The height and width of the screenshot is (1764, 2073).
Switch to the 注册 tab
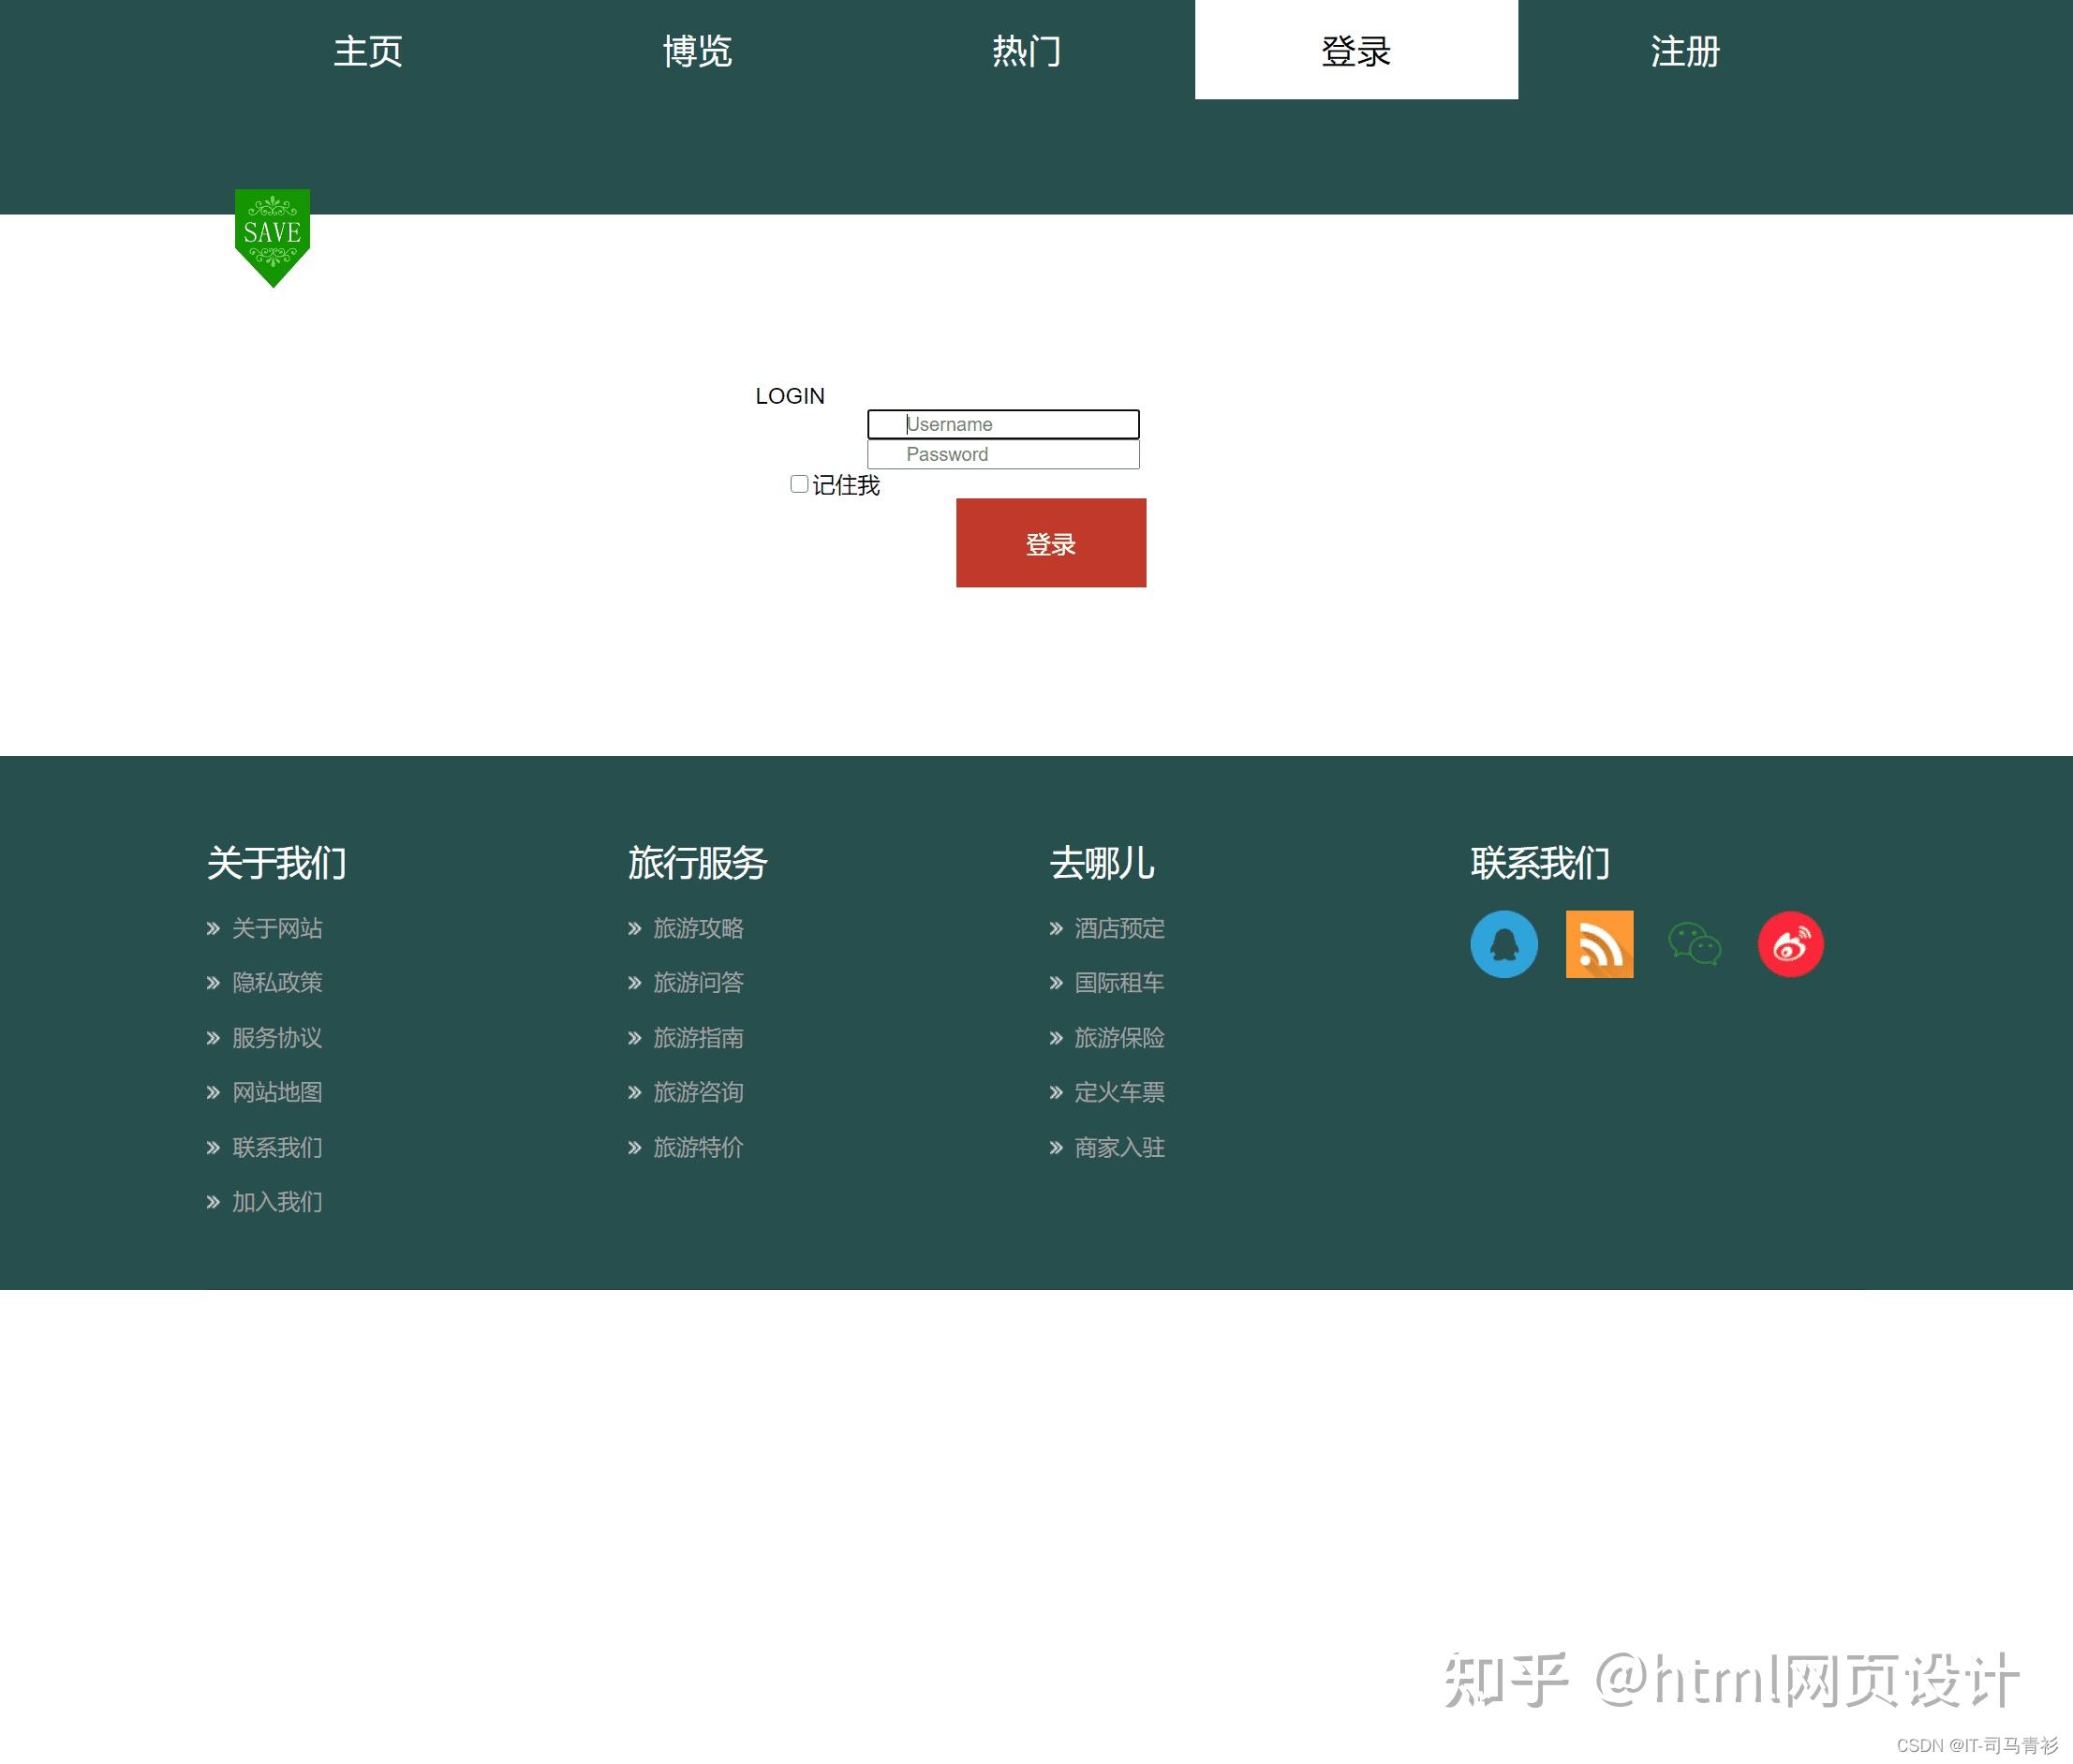point(1685,50)
